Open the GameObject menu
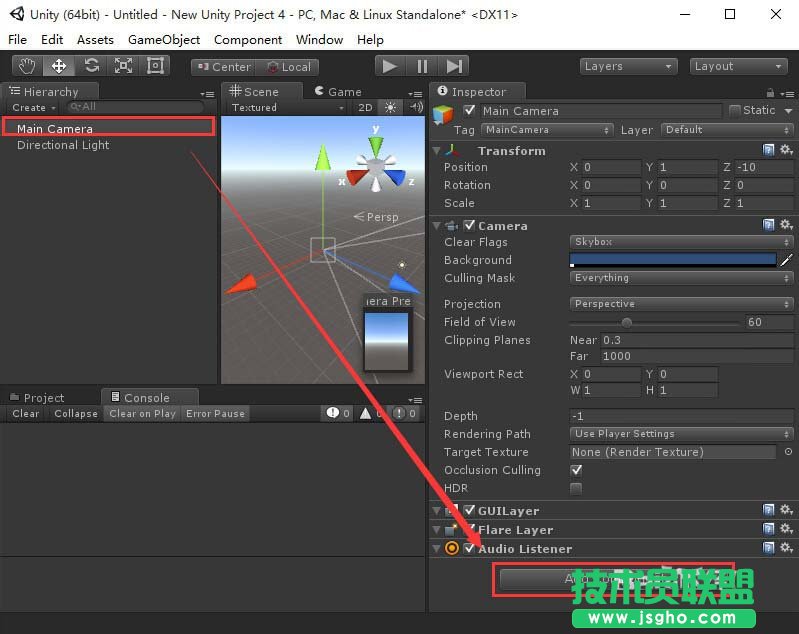The image size is (799, 634). click(x=164, y=40)
